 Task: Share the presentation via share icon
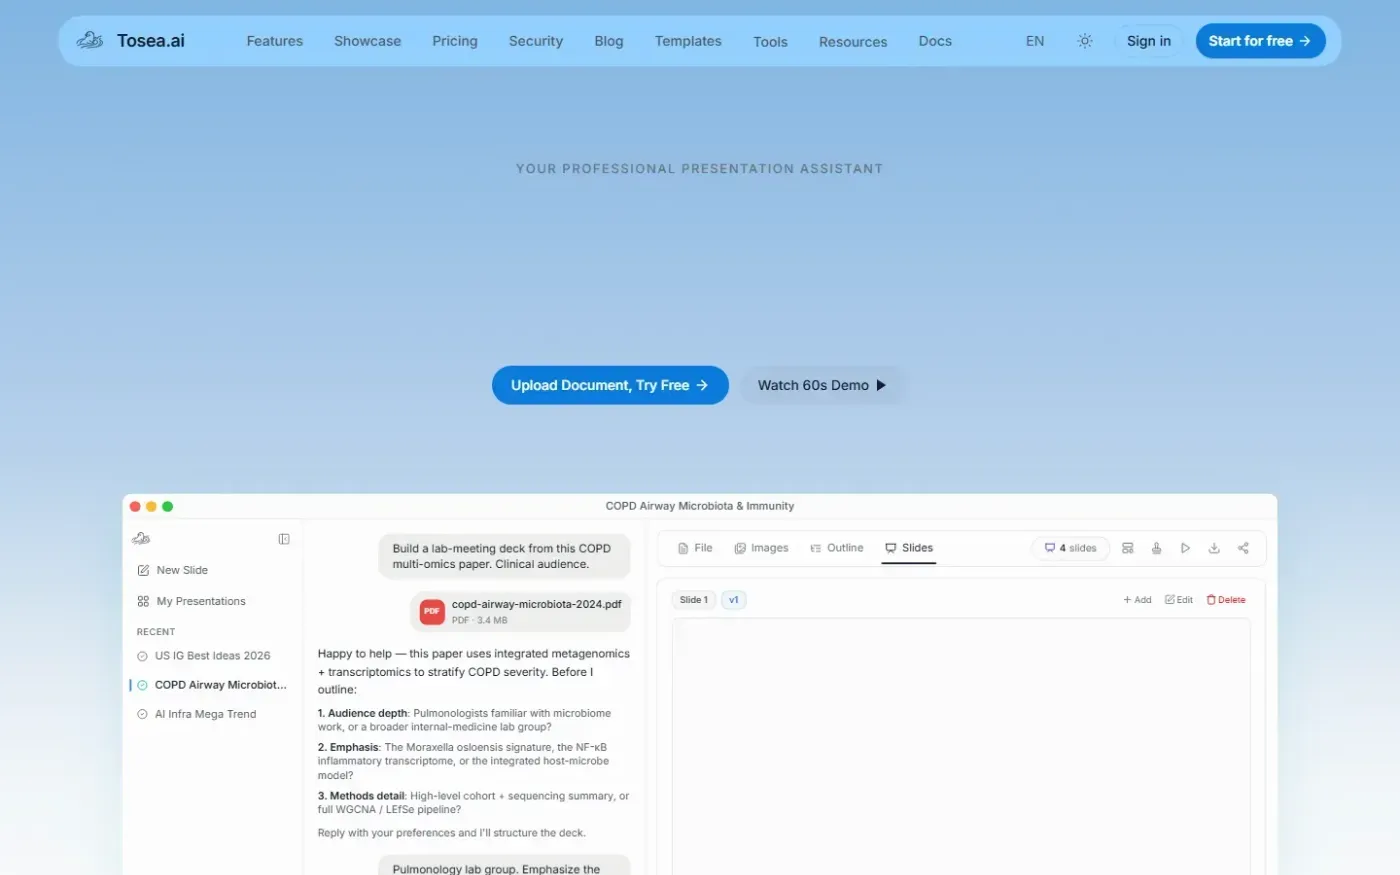point(1243,548)
